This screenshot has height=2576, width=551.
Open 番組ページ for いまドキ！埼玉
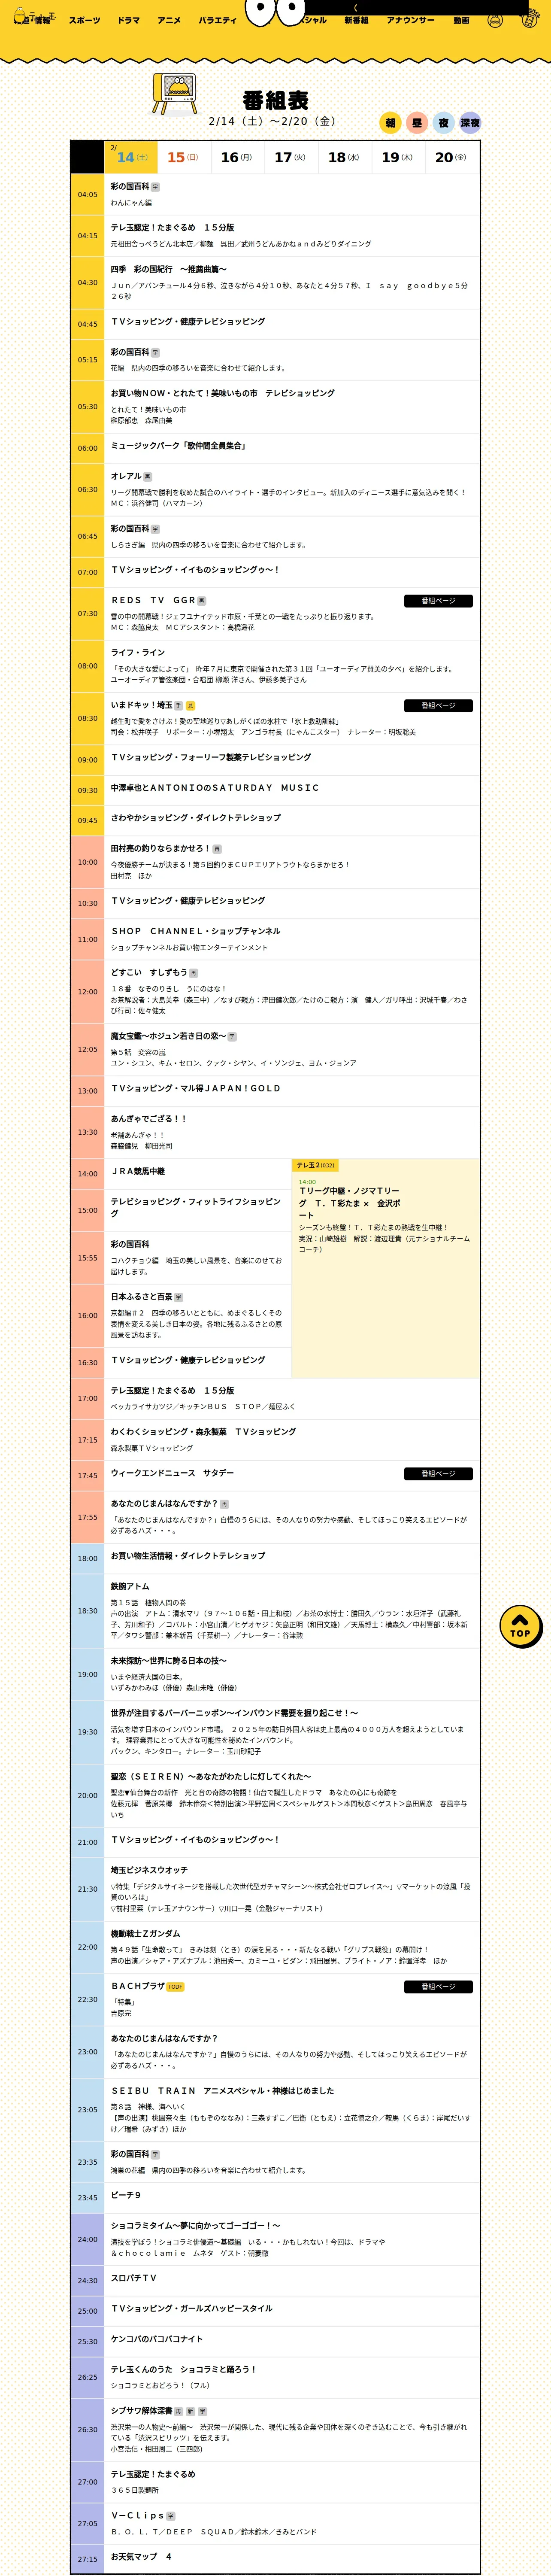tap(438, 706)
